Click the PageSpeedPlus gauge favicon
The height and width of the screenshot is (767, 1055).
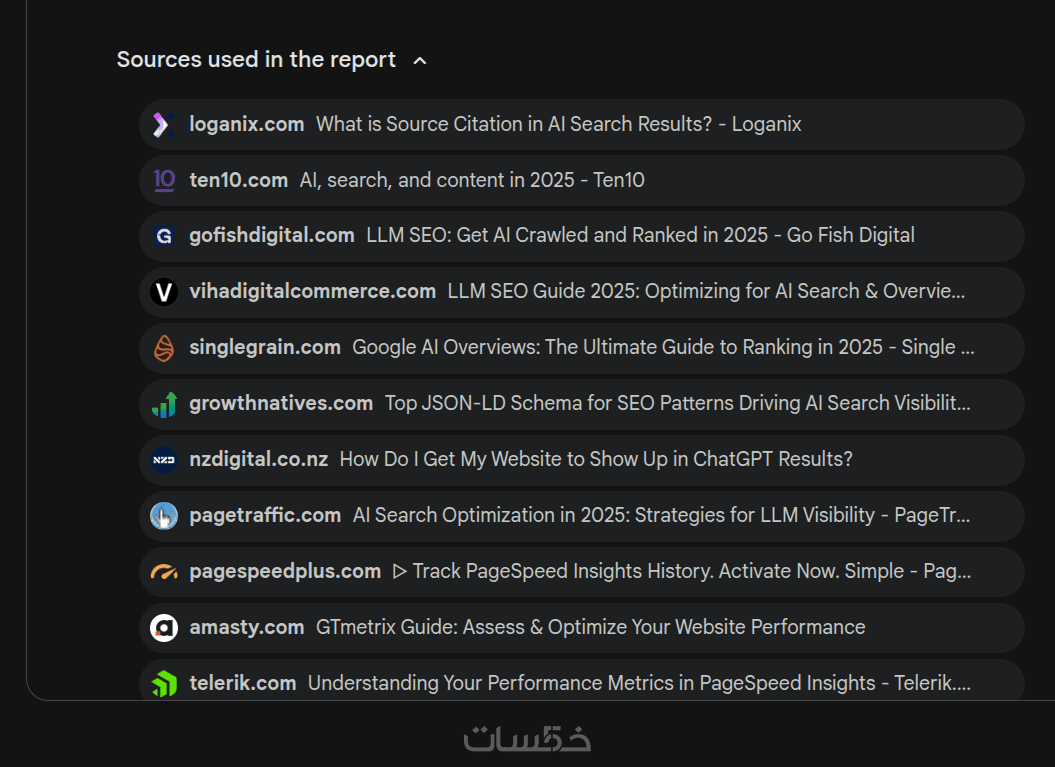tap(163, 572)
